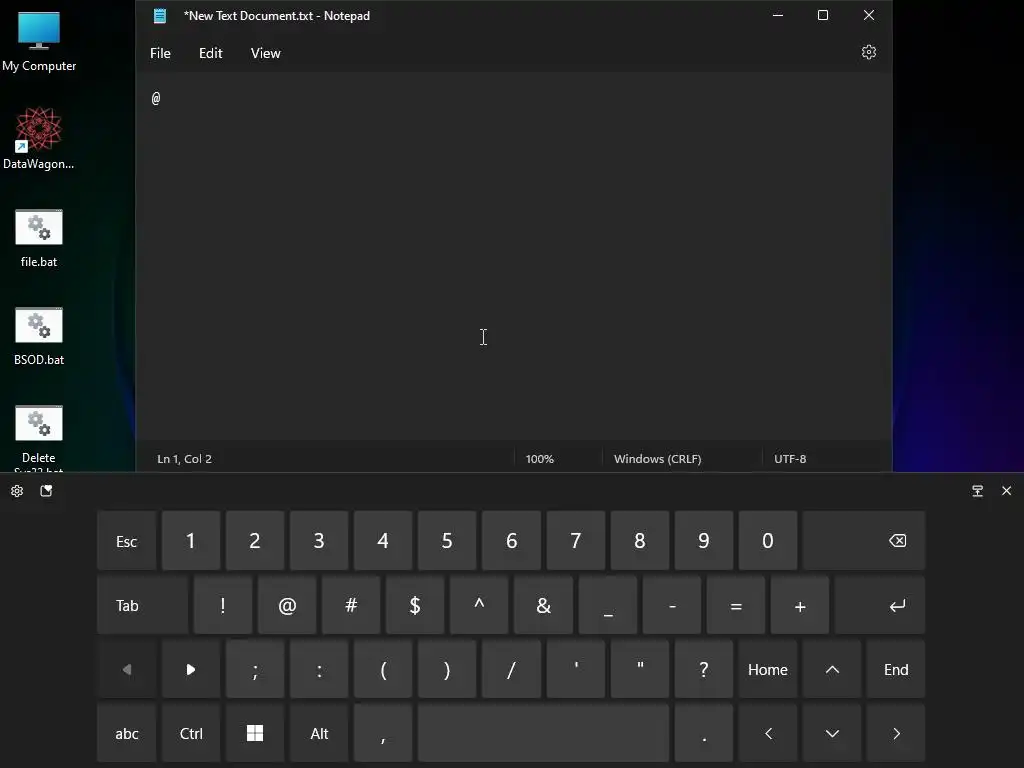Tap the spacebar key
Viewport: 1024px width, 768px height.
(x=543, y=733)
